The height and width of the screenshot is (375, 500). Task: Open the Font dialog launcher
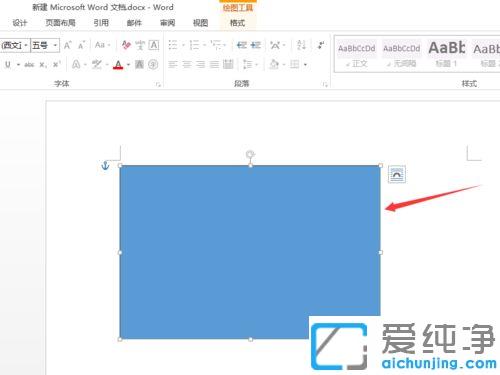click(x=158, y=84)
